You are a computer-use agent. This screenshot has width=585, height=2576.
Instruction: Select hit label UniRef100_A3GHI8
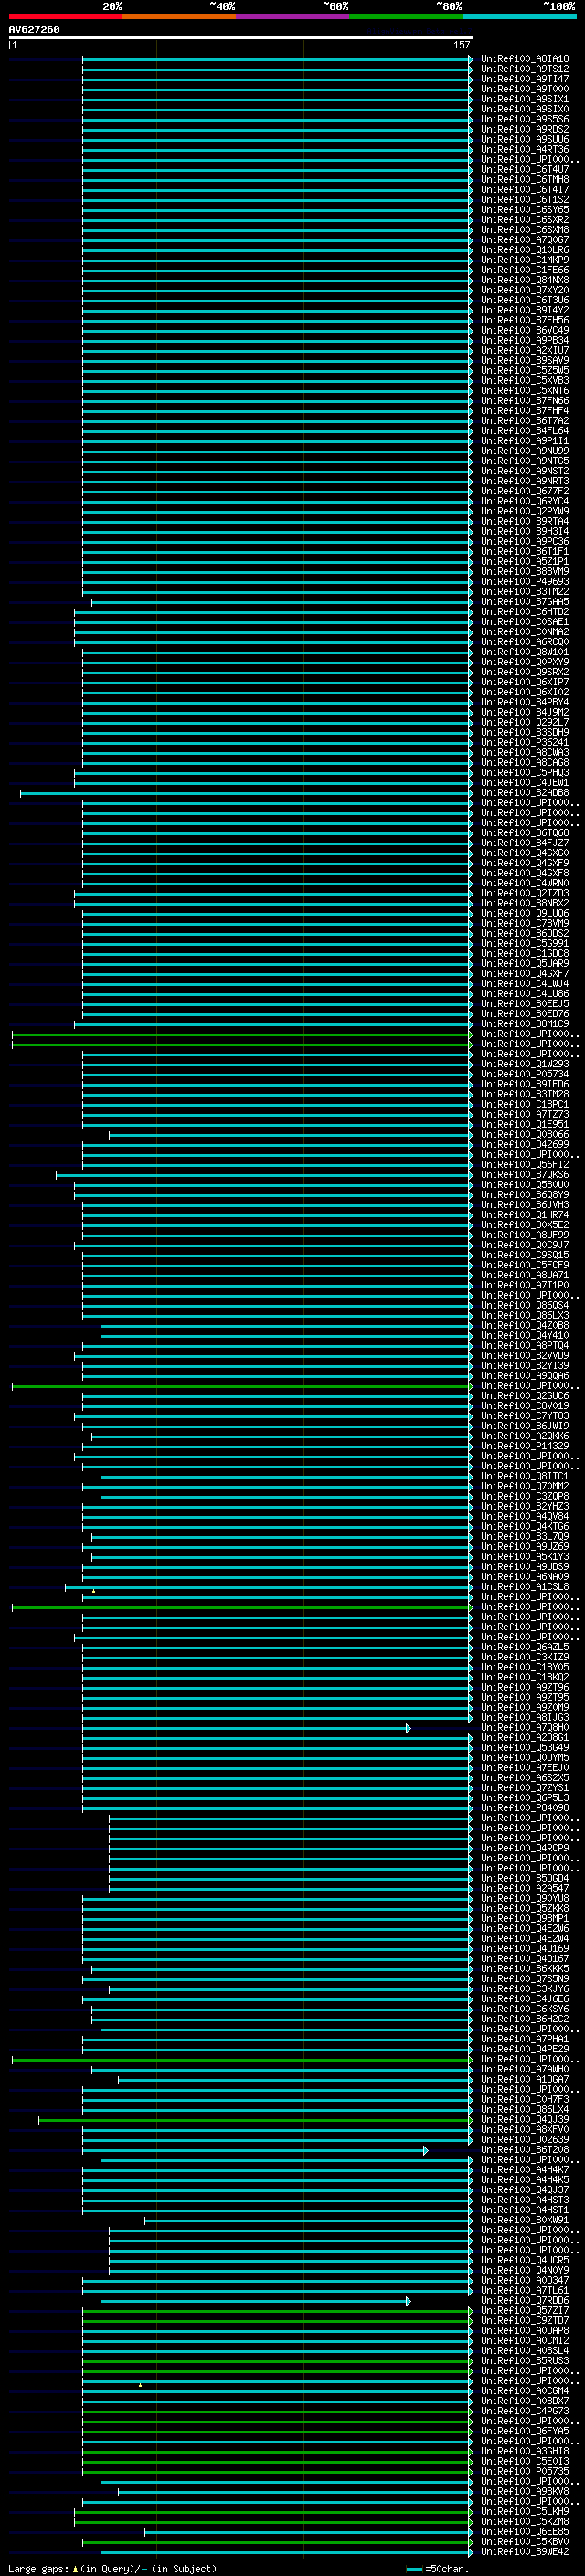click(524, 2451)
